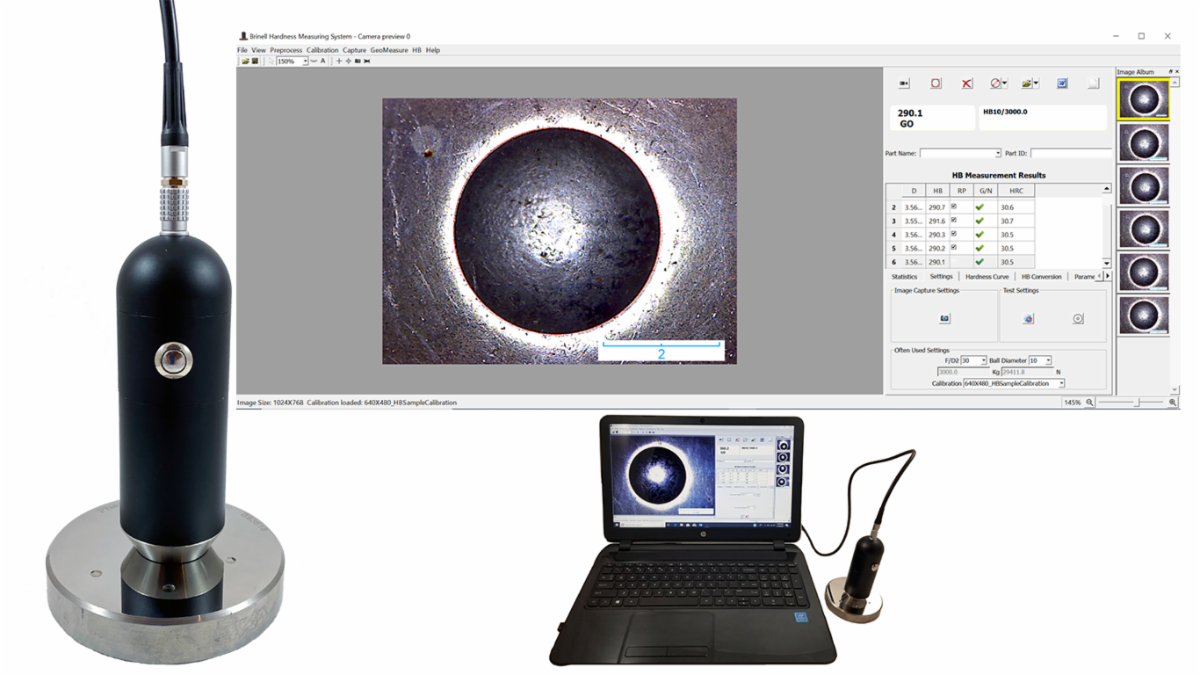This screenshot has height=675, width=1200.
Task: Click the red X delete measurement icon
Action: pyautogui.click(x=967, y=84)
